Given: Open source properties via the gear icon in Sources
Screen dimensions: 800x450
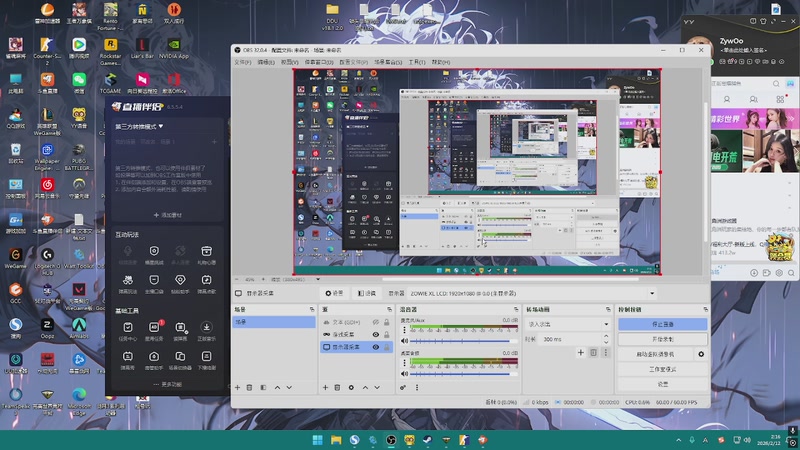Looking at the screenshot, I should 350,387.
